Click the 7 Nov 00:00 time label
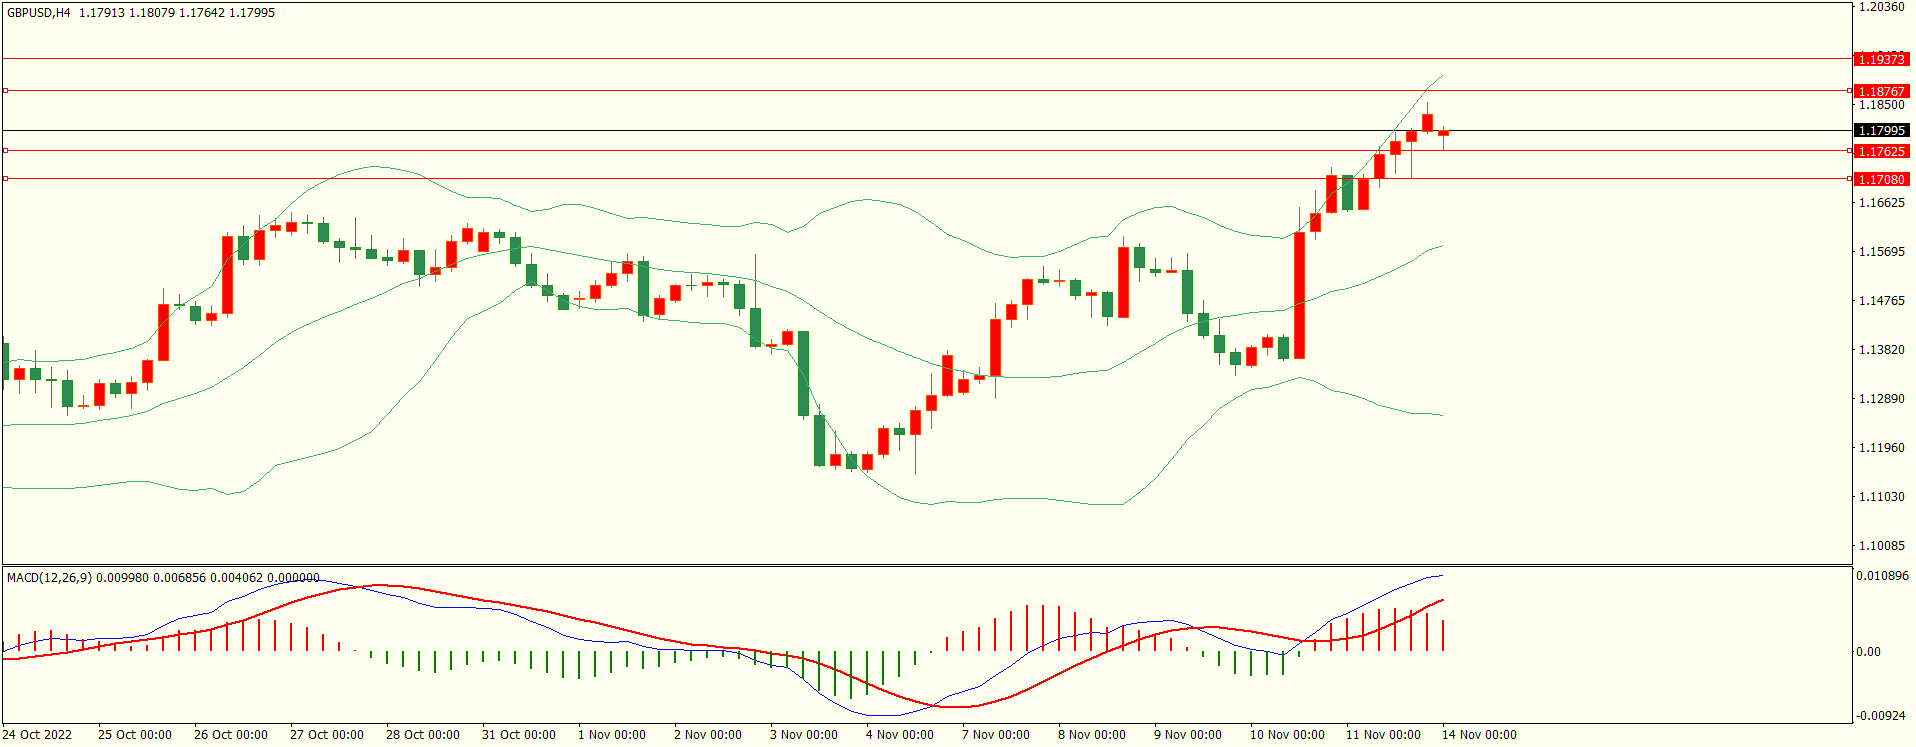Screen dimensions: 1916x747 (995, 735)
